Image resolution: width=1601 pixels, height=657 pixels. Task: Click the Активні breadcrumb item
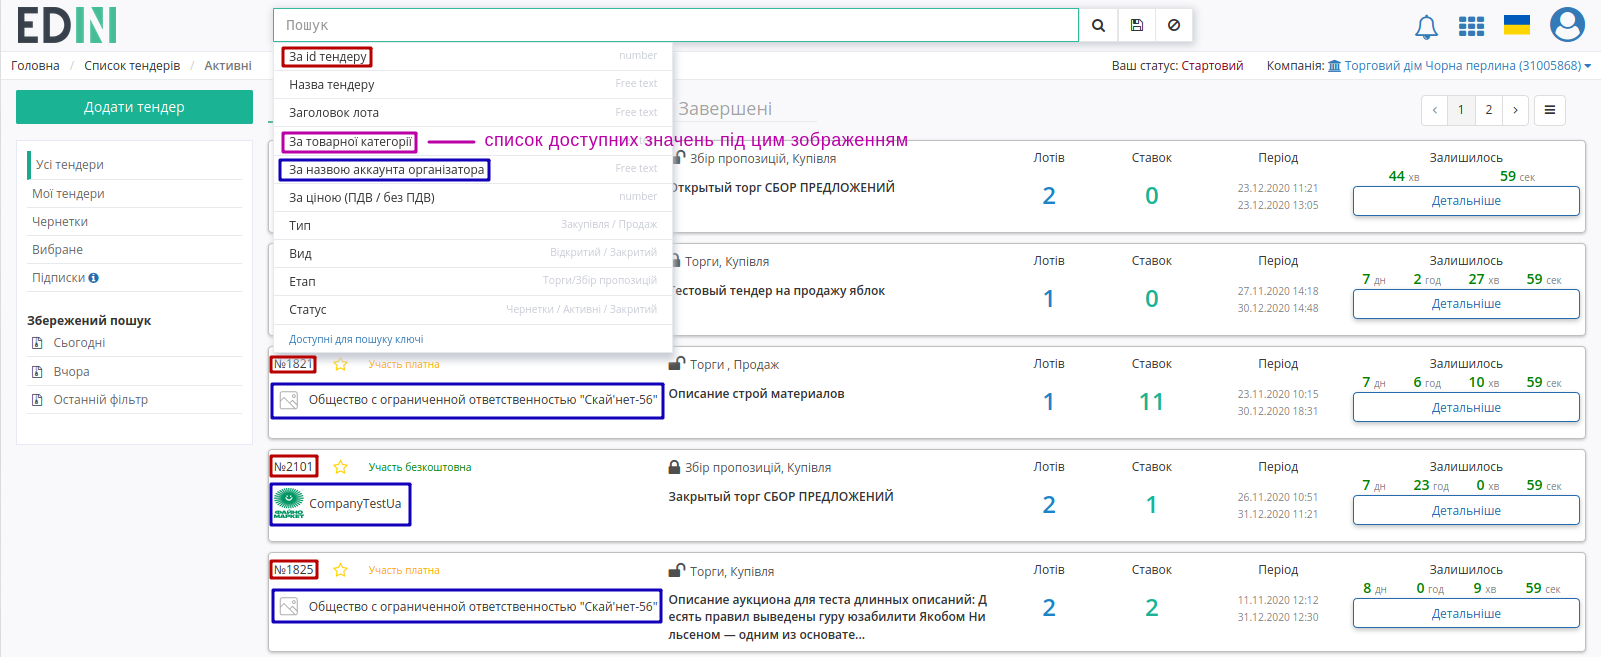point(228,66)
